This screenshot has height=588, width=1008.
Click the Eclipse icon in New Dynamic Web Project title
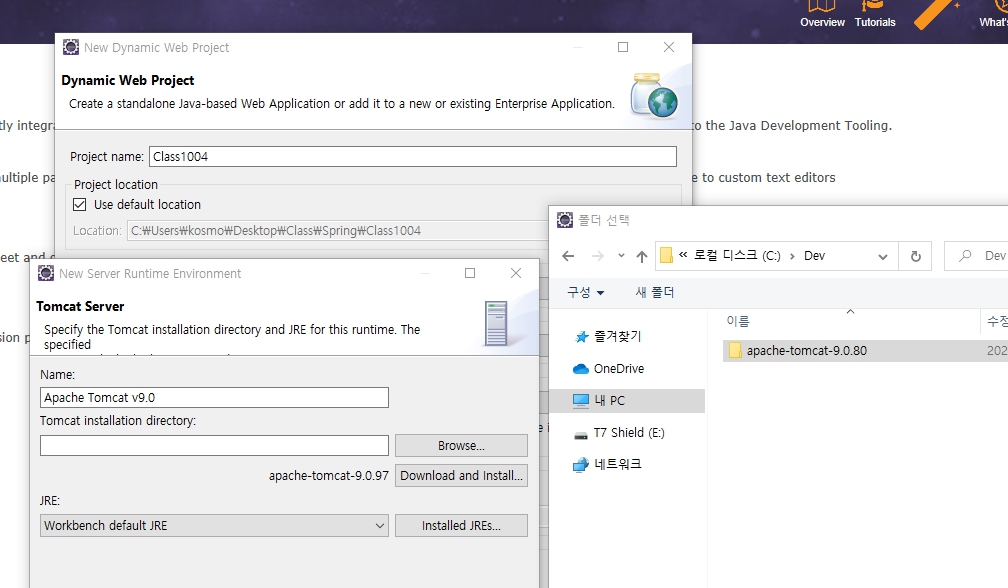click(71, 47)
